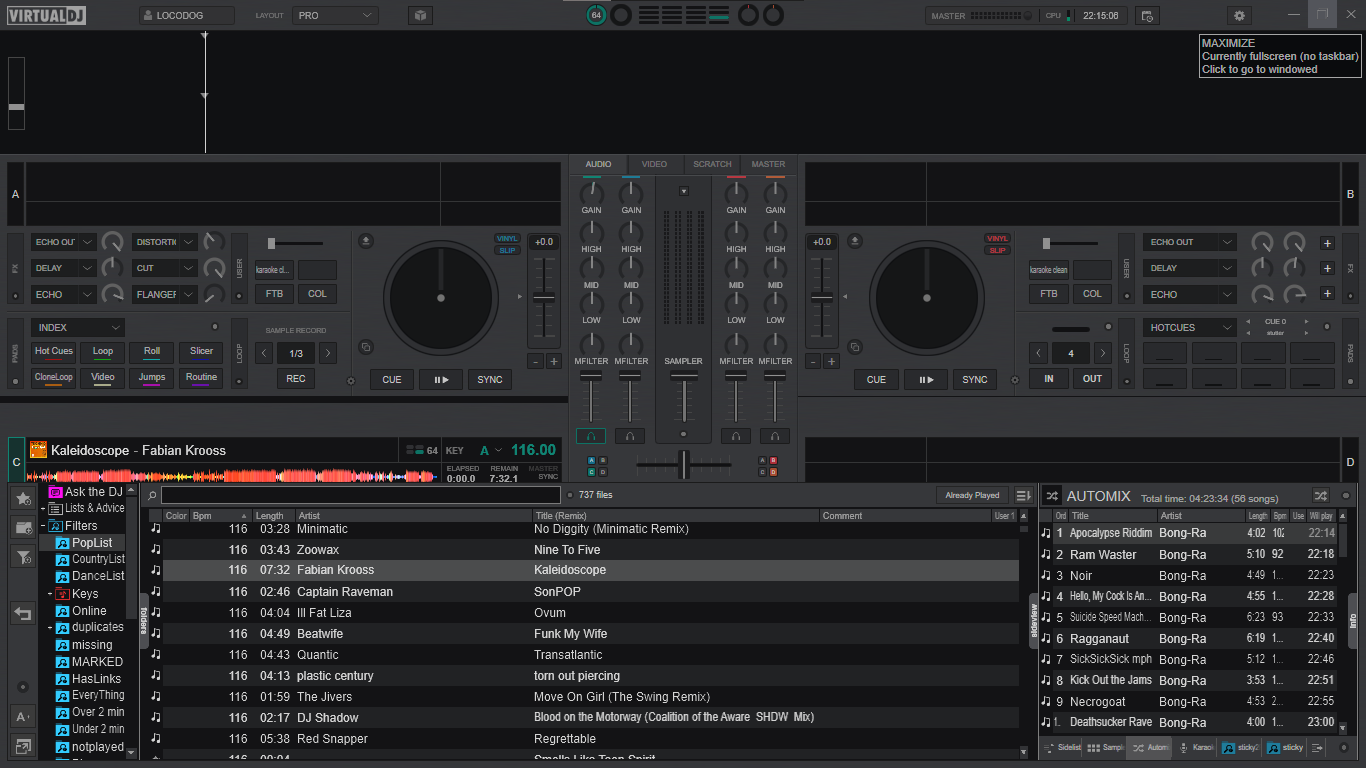Open the Sampler sideview tab

tap(1105, 748)
